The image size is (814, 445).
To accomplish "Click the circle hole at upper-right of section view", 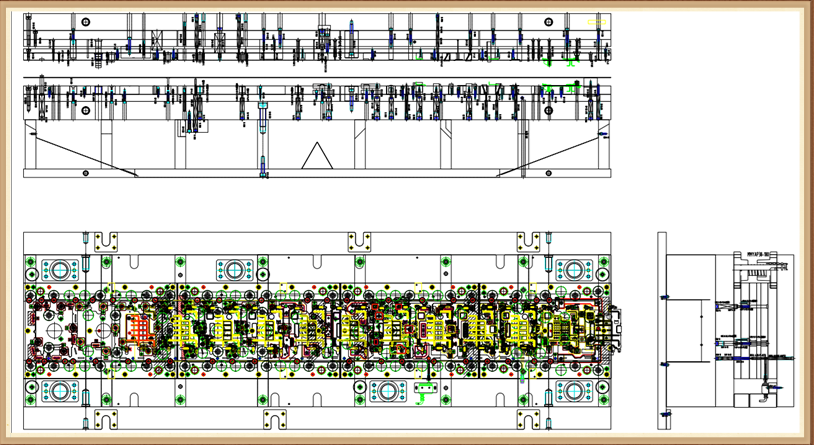I will [550, 22].
